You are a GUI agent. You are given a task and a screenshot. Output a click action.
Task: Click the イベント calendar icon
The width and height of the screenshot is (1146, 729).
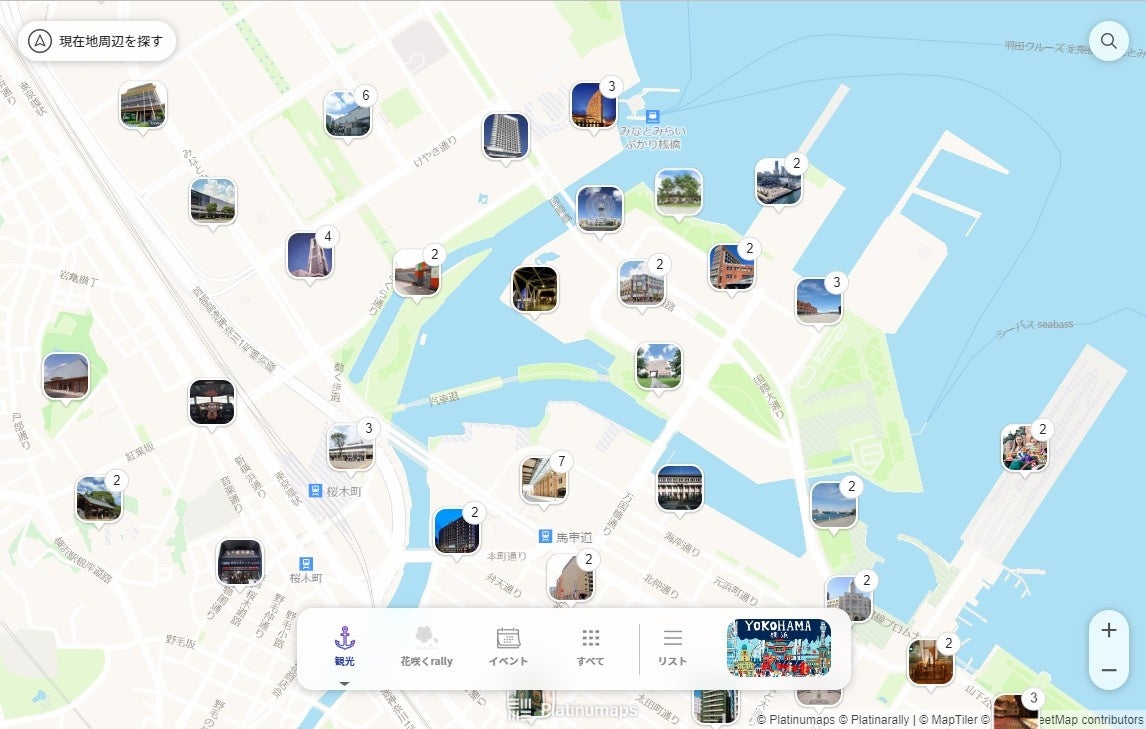click(508, 640)
